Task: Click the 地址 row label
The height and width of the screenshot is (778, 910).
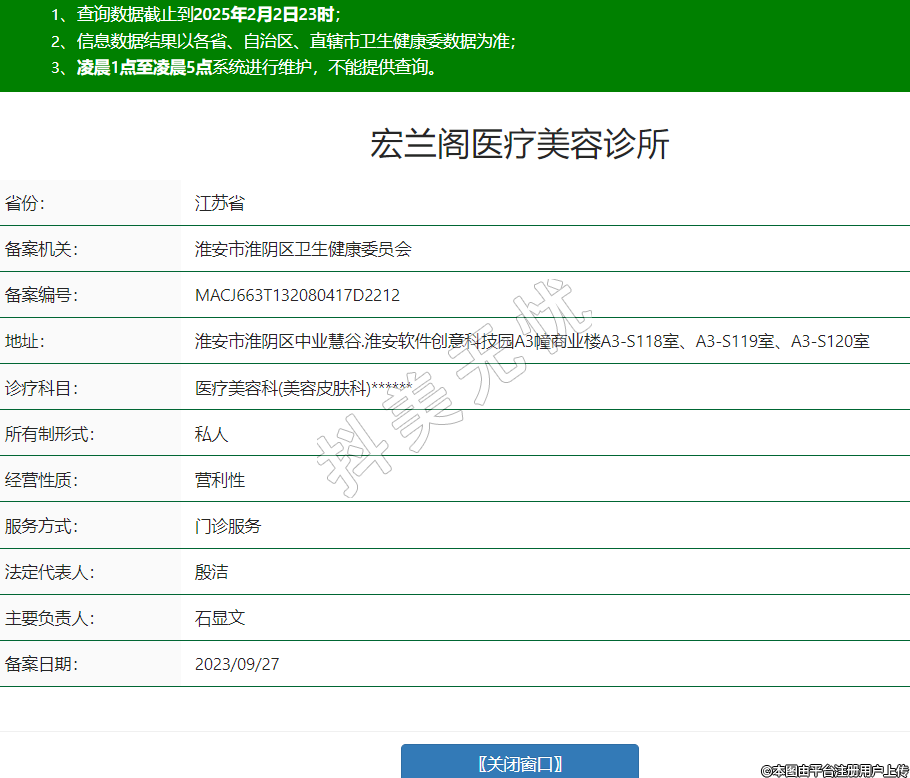Action: [x=25, y=342]
